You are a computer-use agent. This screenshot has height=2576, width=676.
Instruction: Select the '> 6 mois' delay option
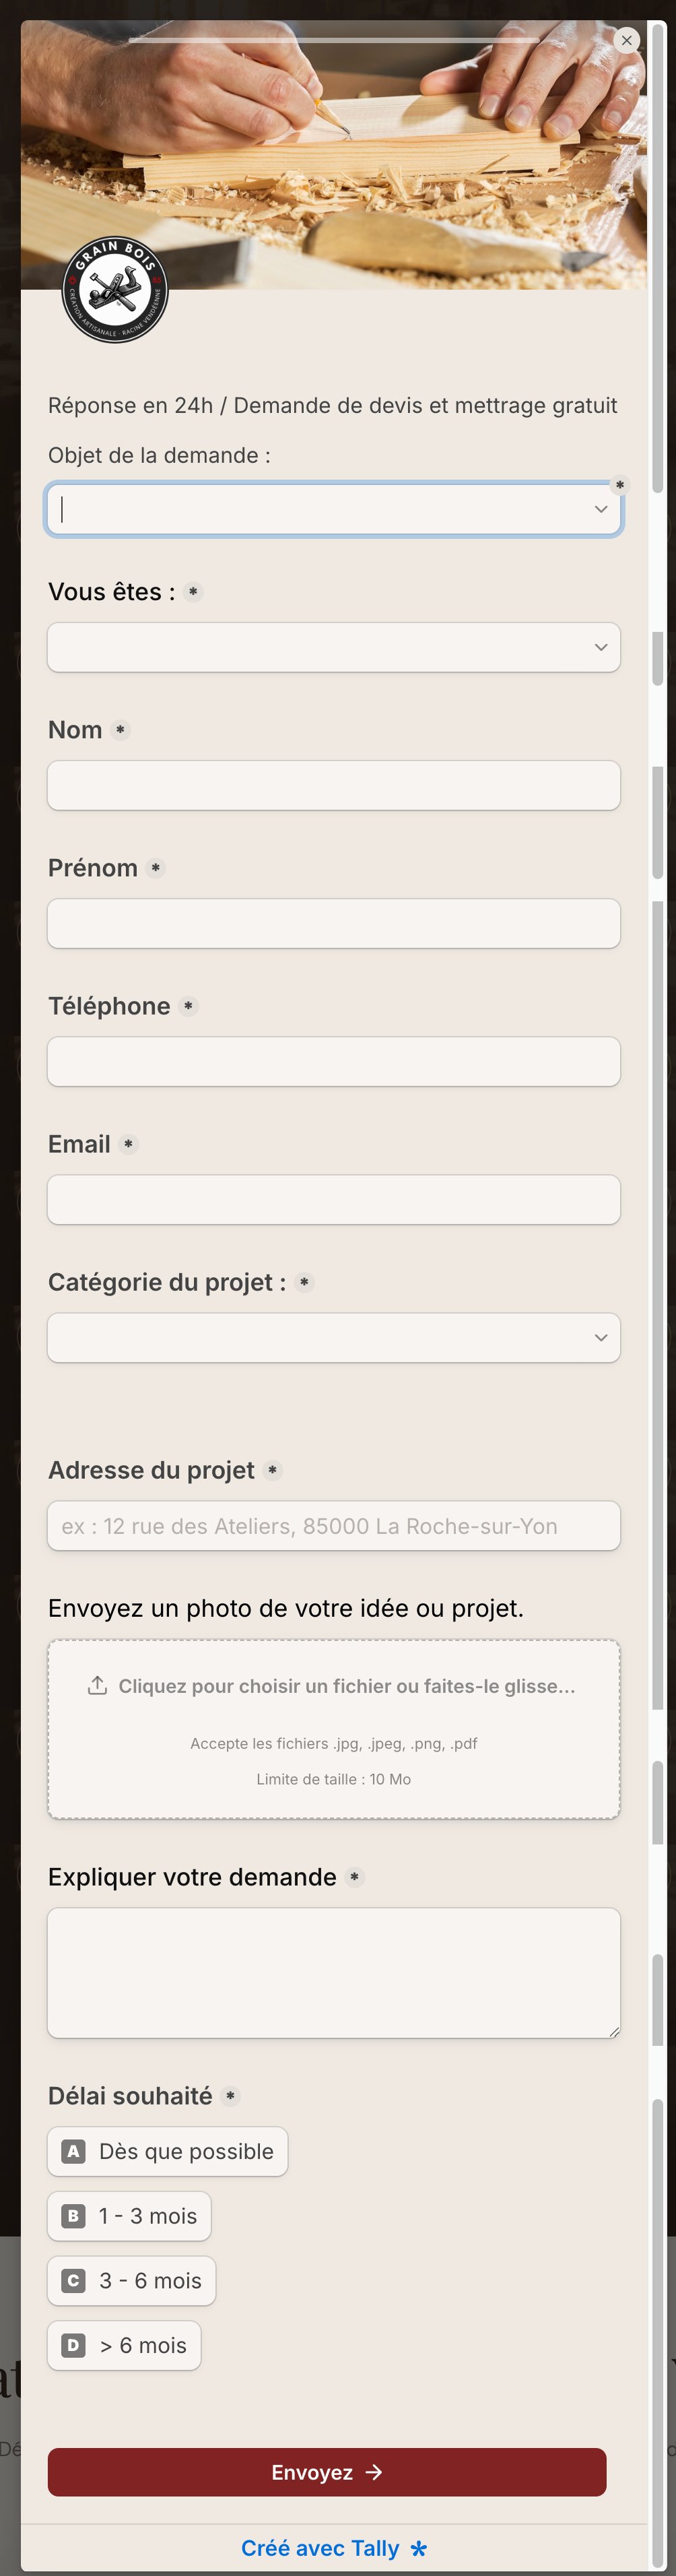click(124, 2345)
